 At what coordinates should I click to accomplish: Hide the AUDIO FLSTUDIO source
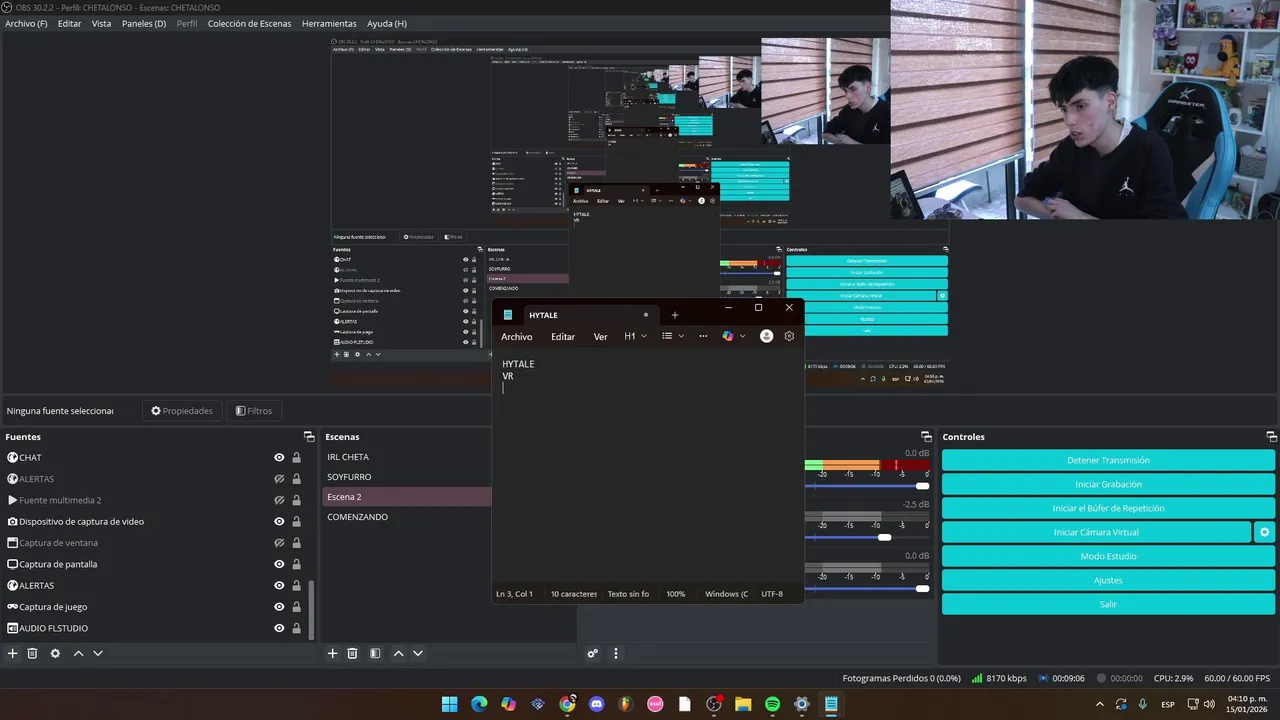(x=279, y=628)
